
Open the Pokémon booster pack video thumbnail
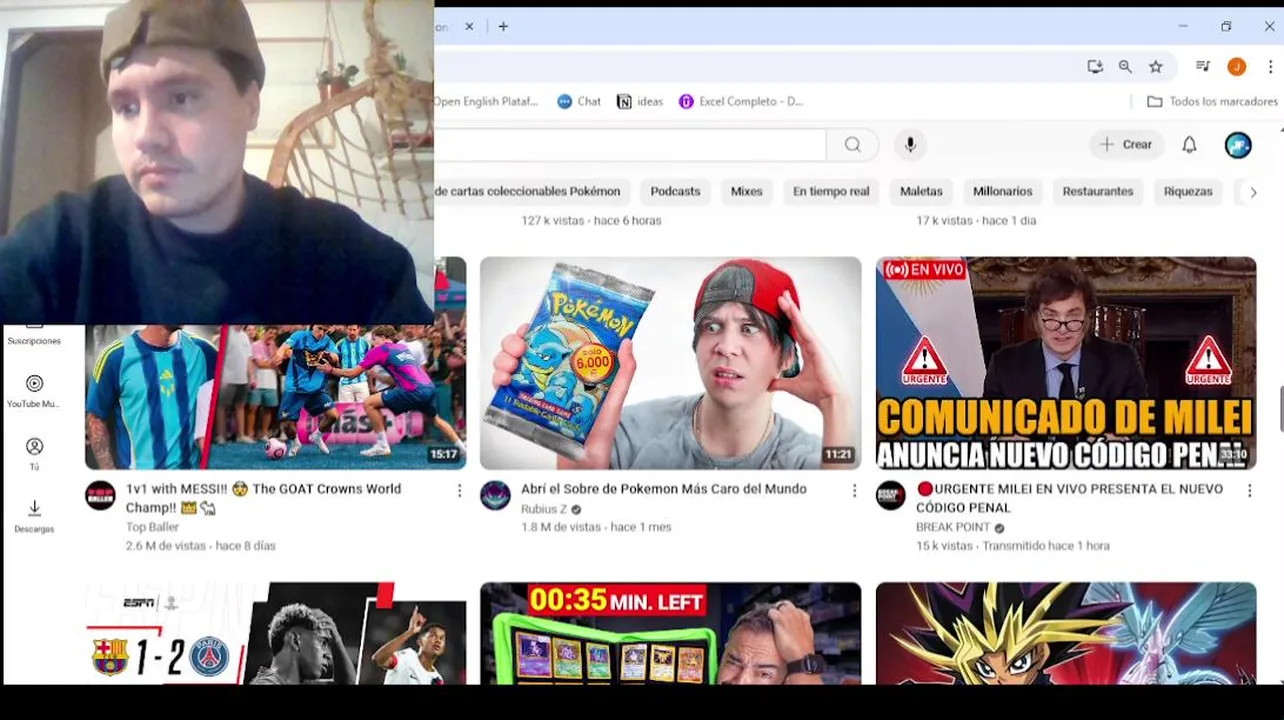tap(670, 363)
